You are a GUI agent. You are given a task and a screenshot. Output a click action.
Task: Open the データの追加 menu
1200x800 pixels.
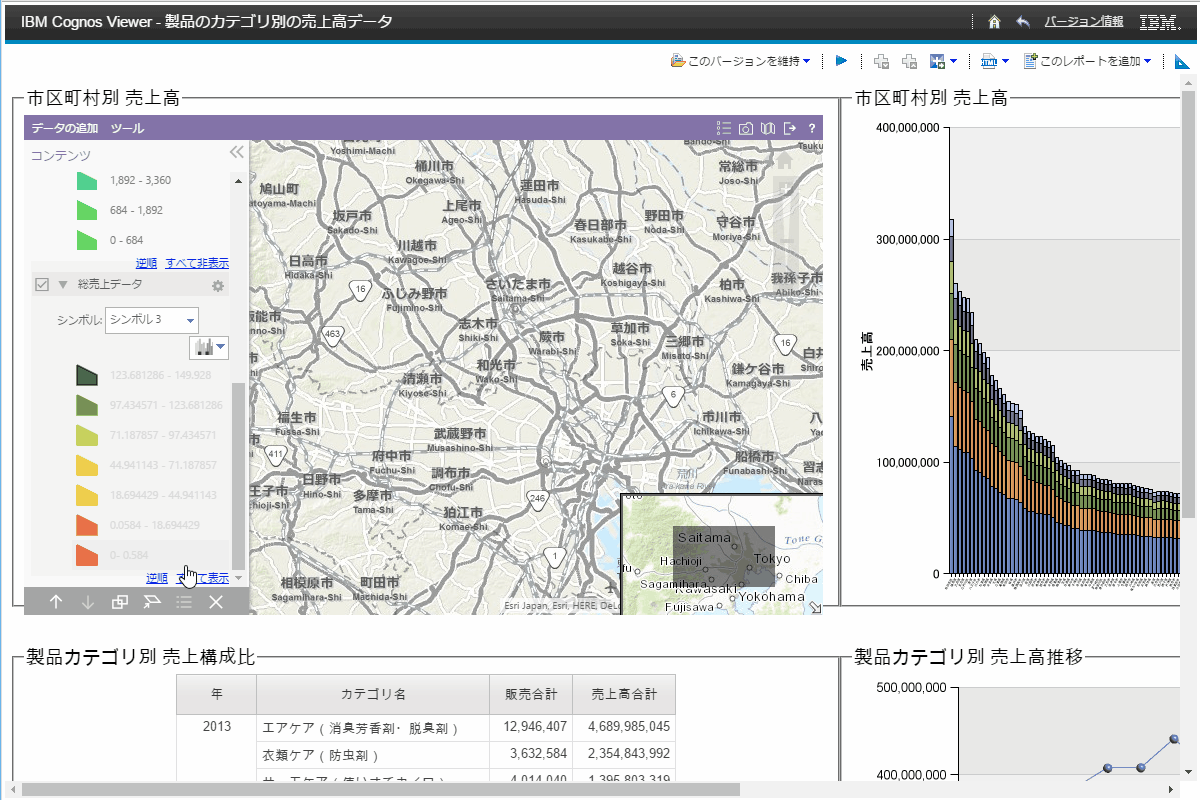tap(64, 128)
